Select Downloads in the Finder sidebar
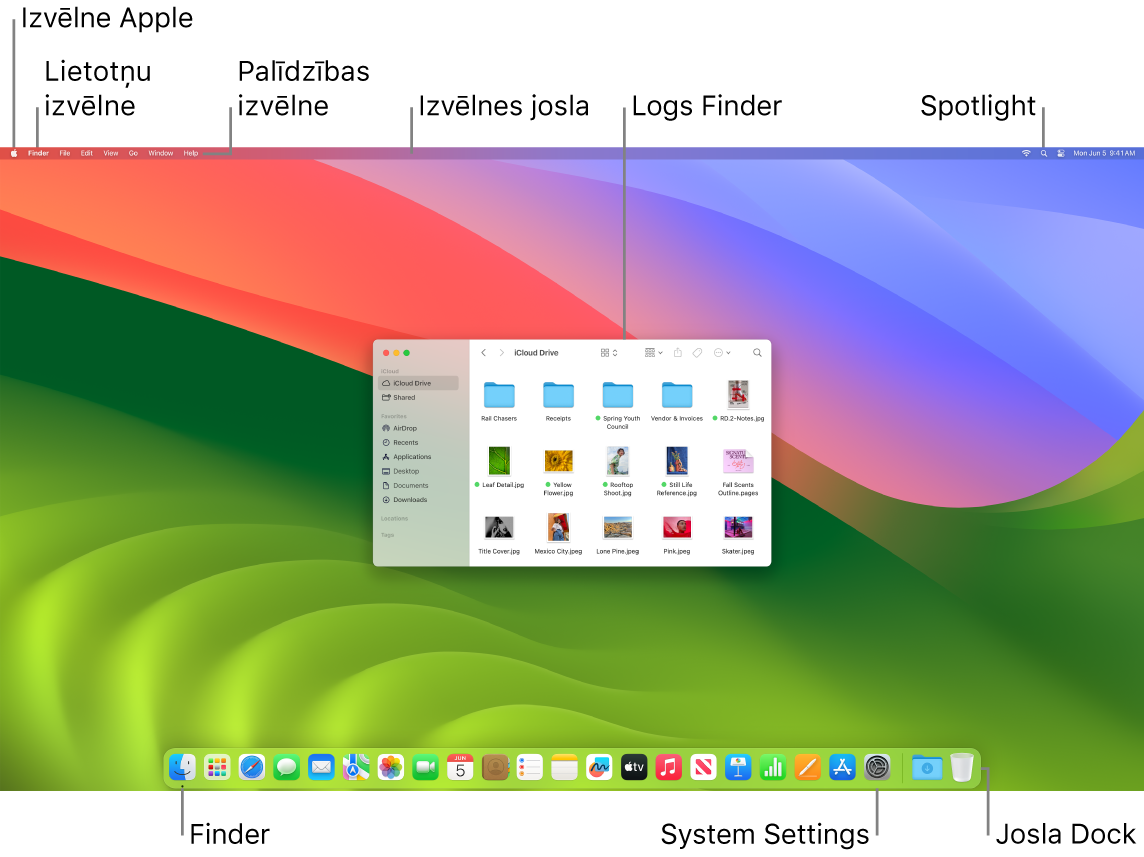 coord(410,500)
